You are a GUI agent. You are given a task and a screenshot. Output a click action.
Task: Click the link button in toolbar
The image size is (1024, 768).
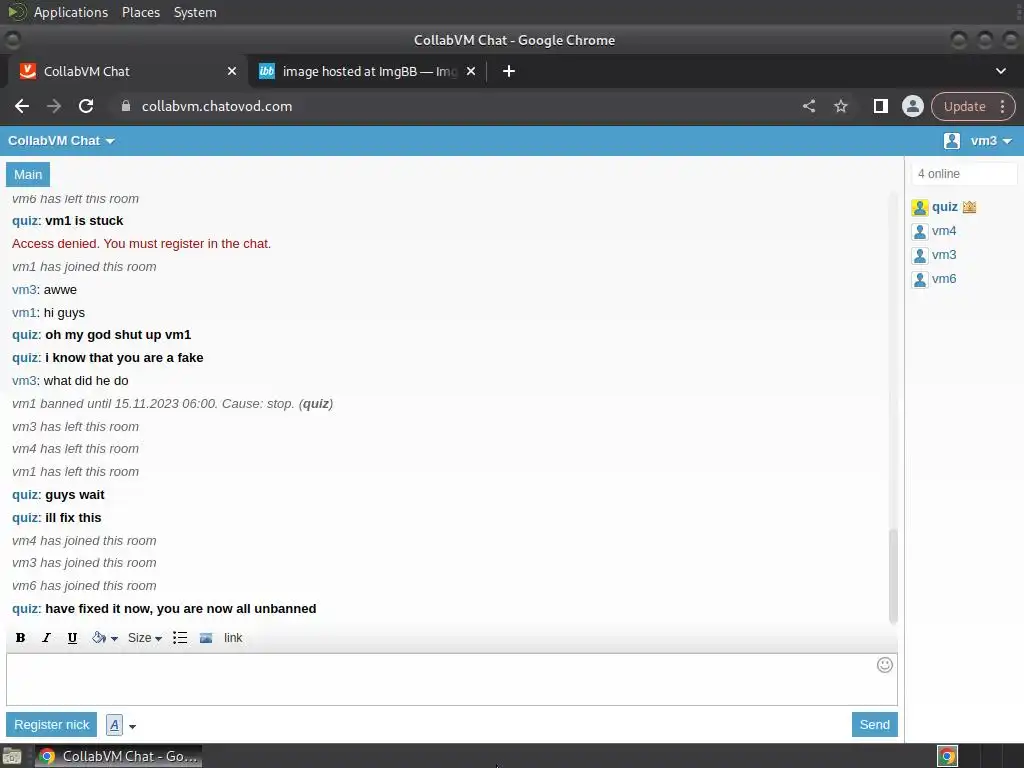click(233, 638)
